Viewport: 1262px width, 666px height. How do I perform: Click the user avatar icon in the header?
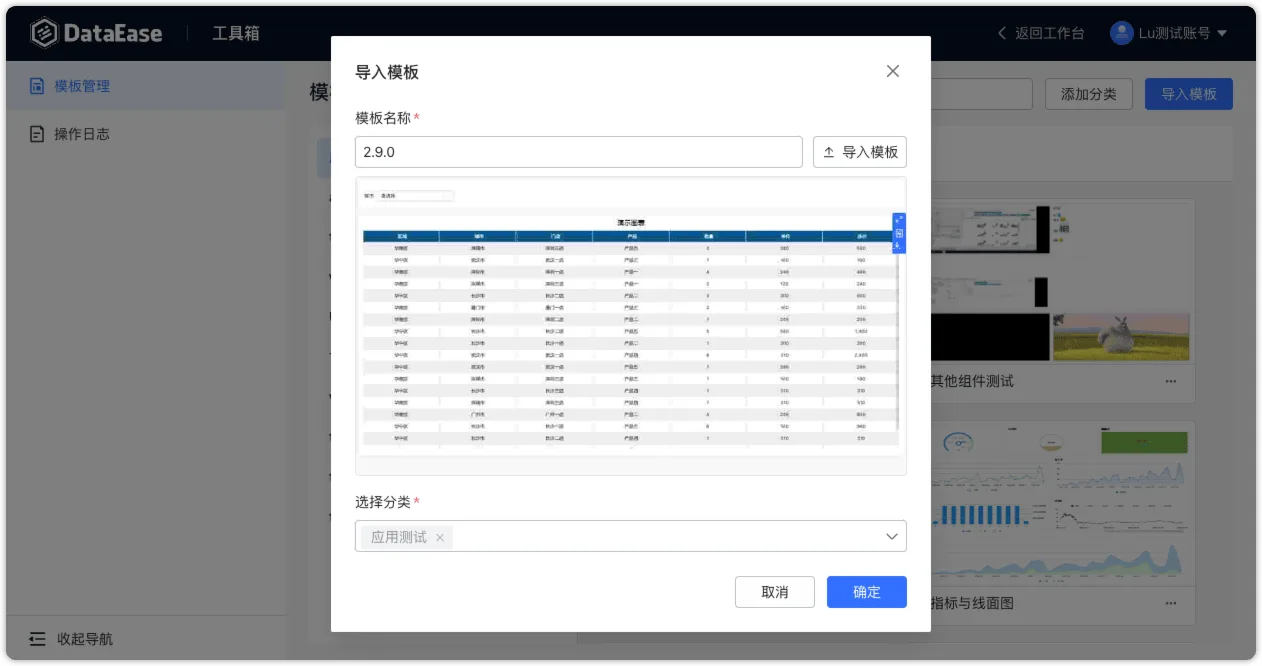pos(1122,33)
